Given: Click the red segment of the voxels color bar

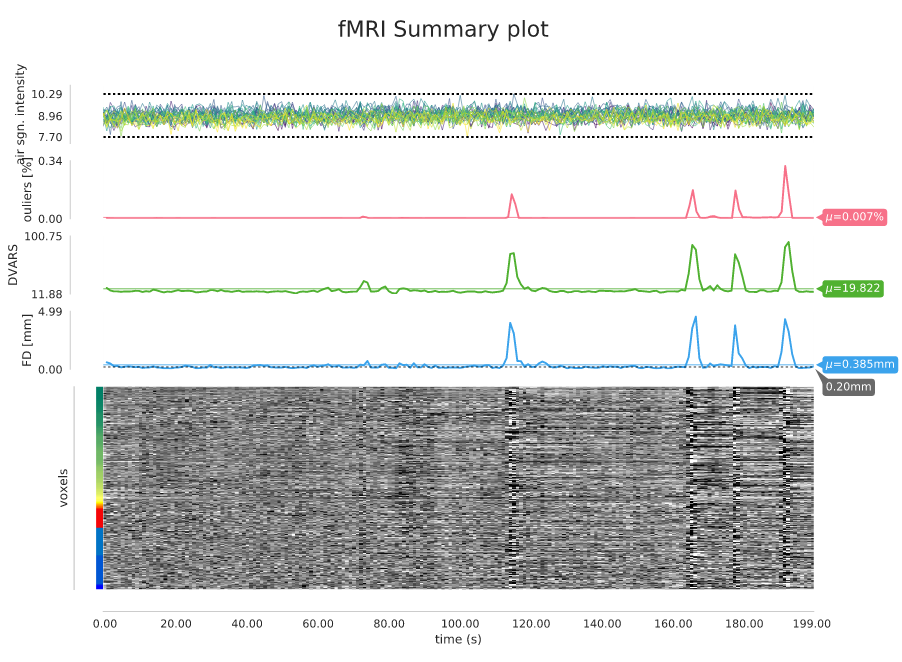Looking at the screenshot, I should click(x=99, y=516).
